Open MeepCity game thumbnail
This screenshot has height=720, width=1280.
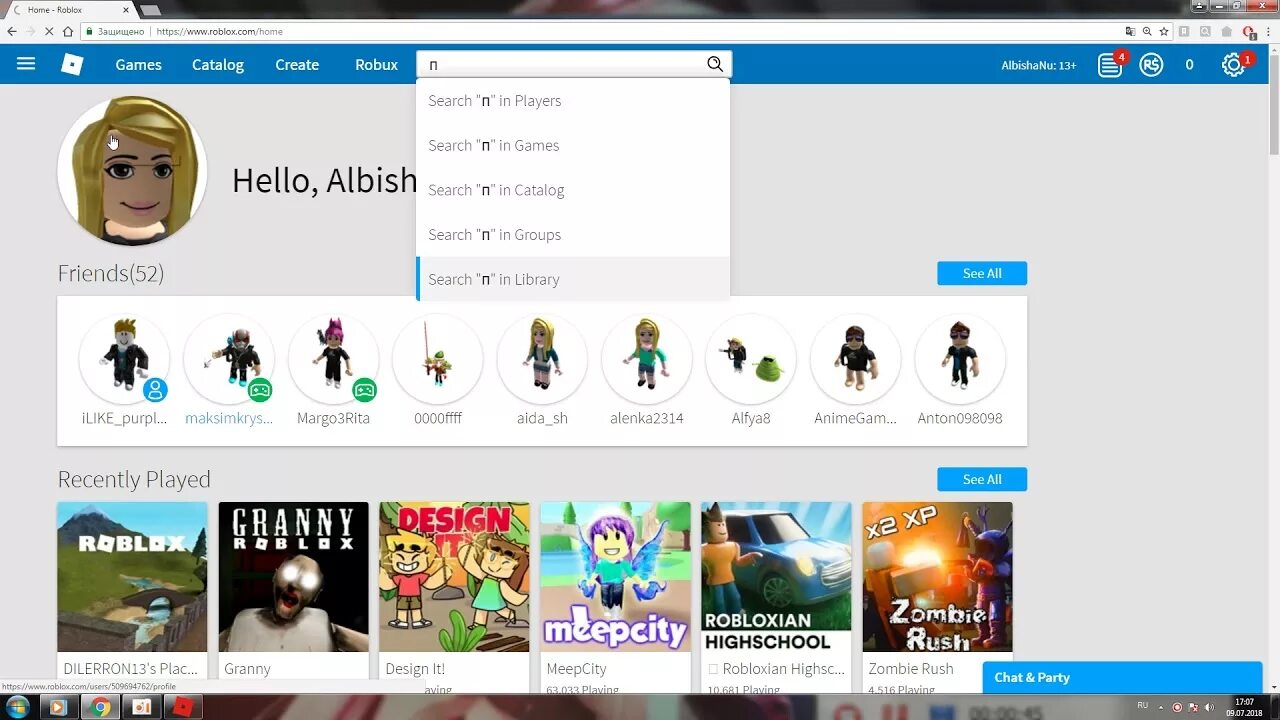615,577
